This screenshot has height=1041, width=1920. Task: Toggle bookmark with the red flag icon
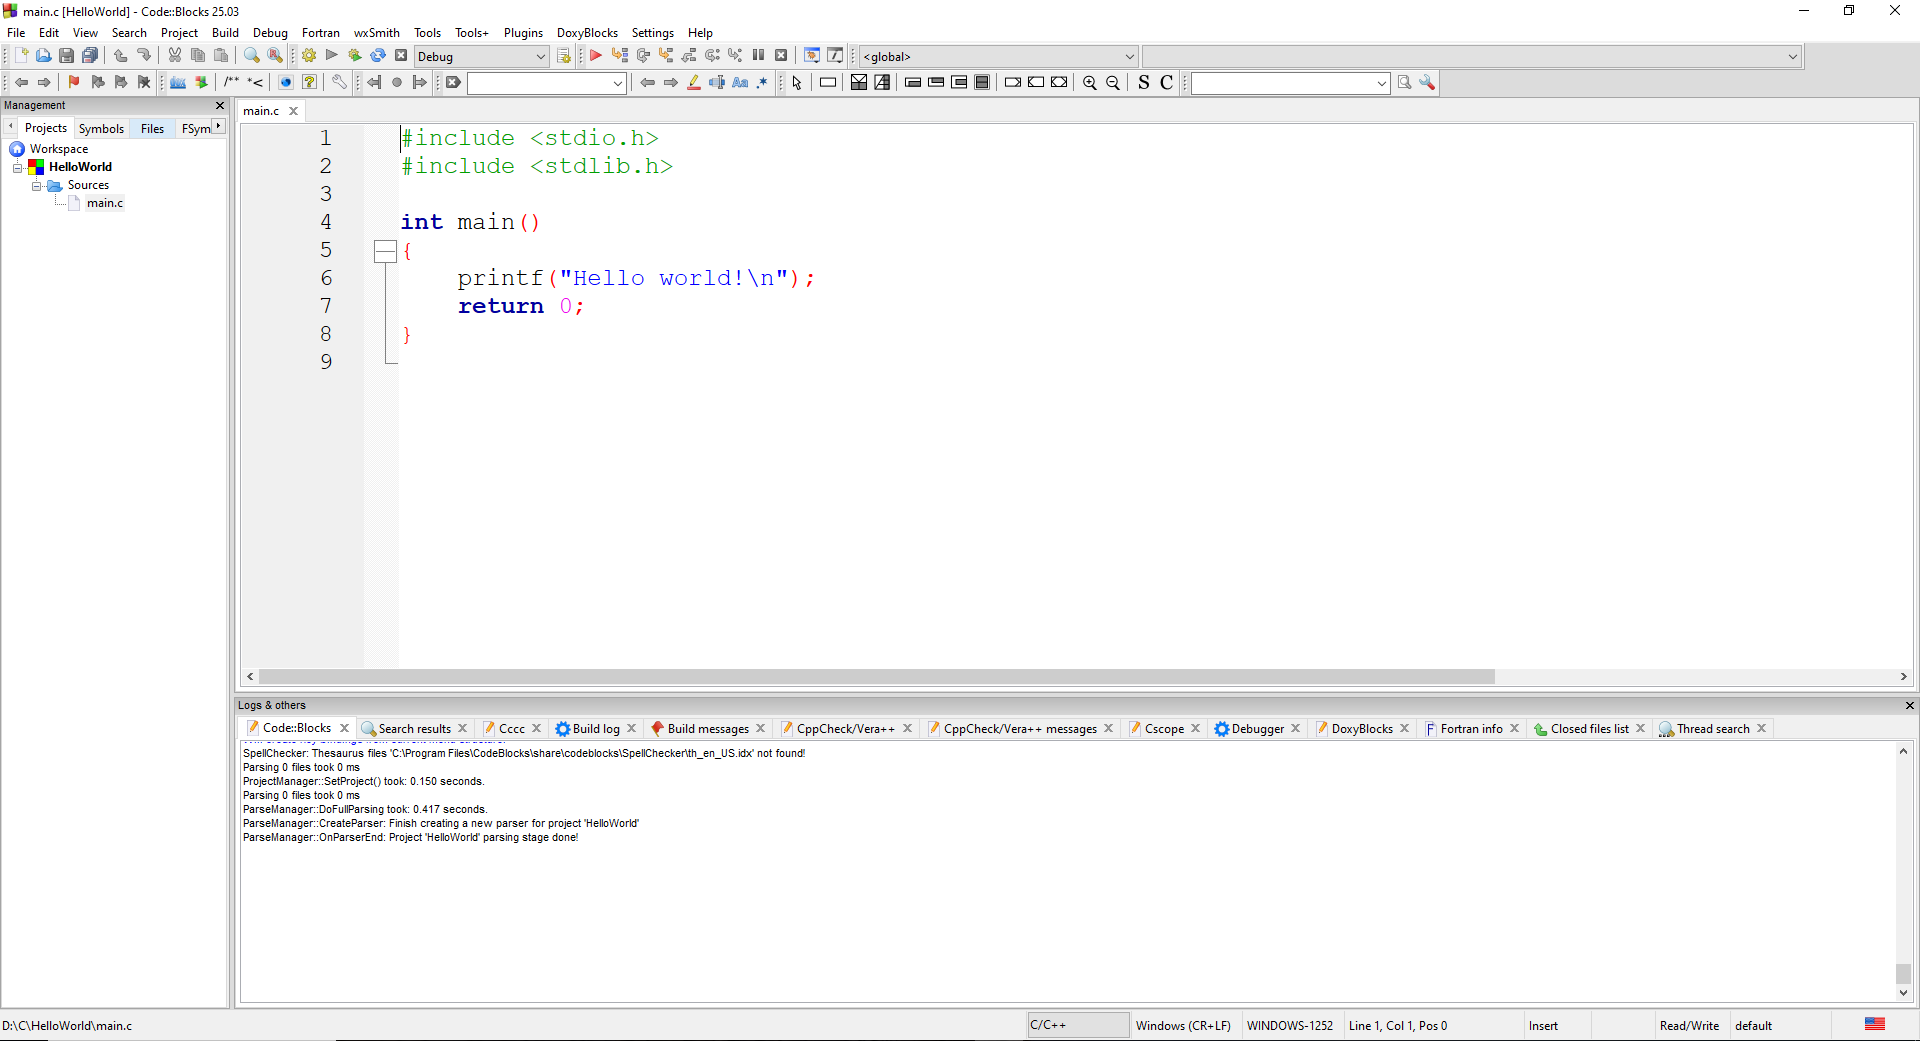(x=74, y=83)
